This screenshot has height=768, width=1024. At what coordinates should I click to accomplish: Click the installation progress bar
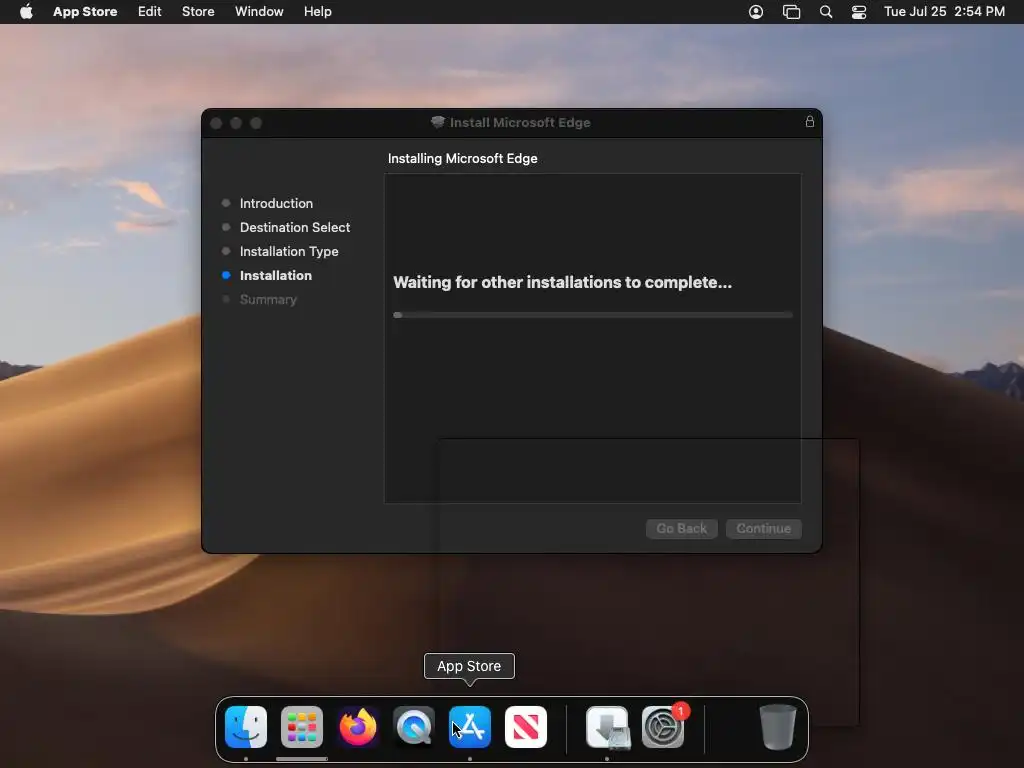(x=593, y=315)
